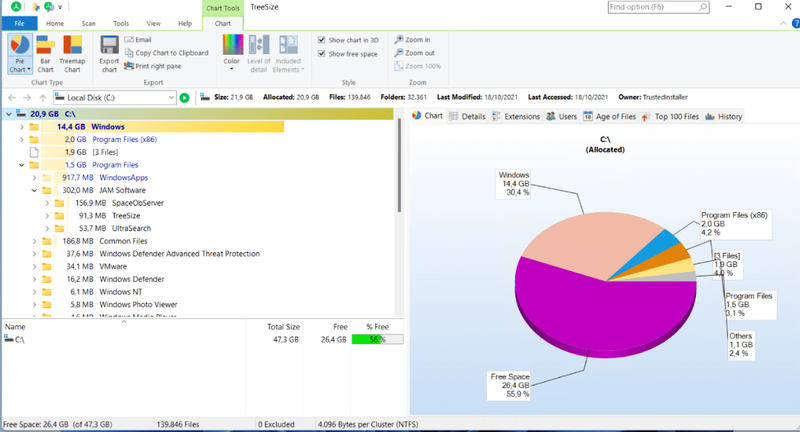Switch to the Bar Chart type

point(45,54)
